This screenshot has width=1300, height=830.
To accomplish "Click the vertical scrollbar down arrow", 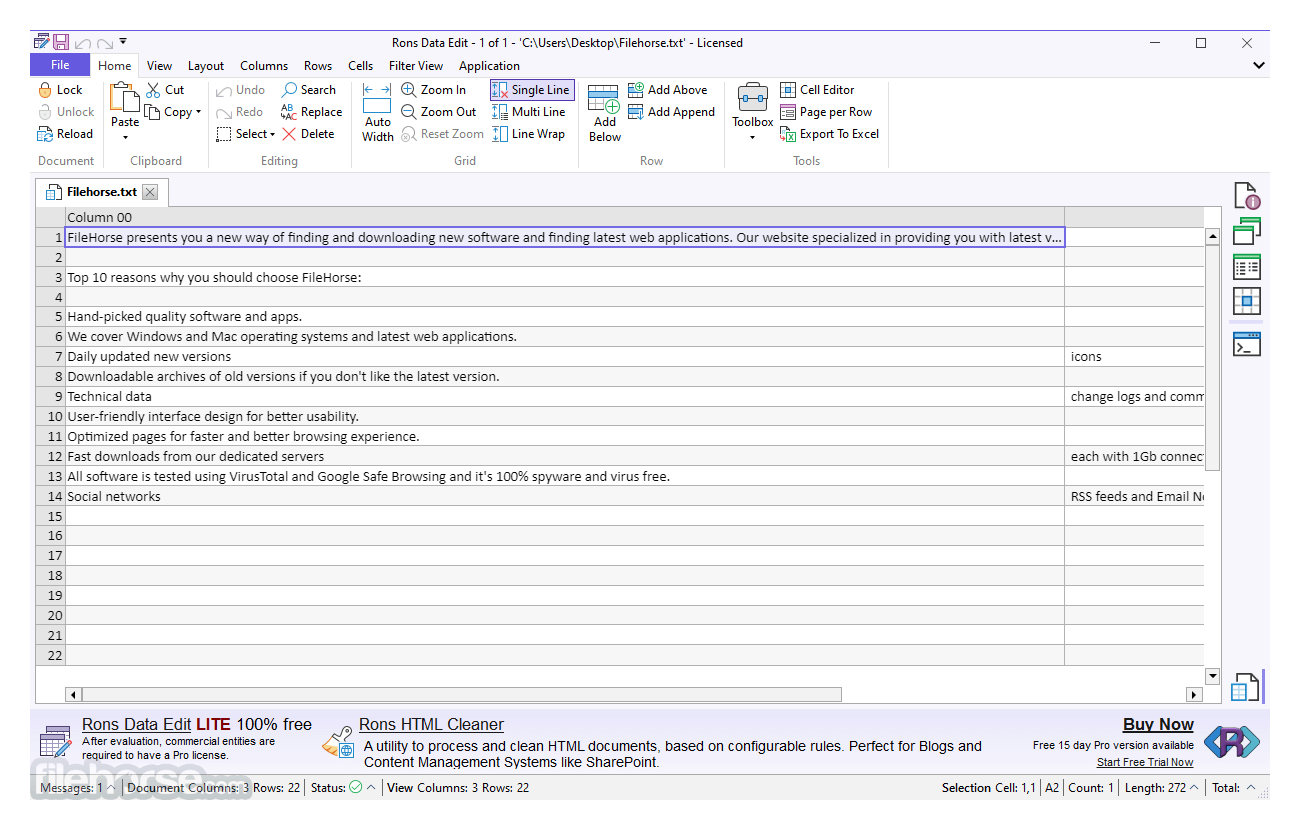I will (x=1213, y=676).
